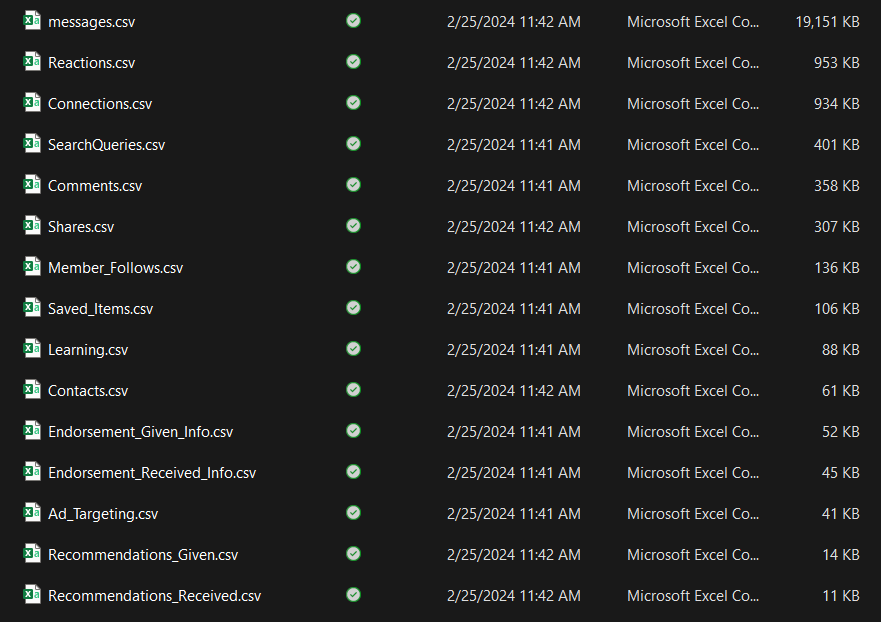This screenshot has height=622, width=881.
Task: Click the 61 KB size value
Action: pyautogui.click(x=841, y=391)
